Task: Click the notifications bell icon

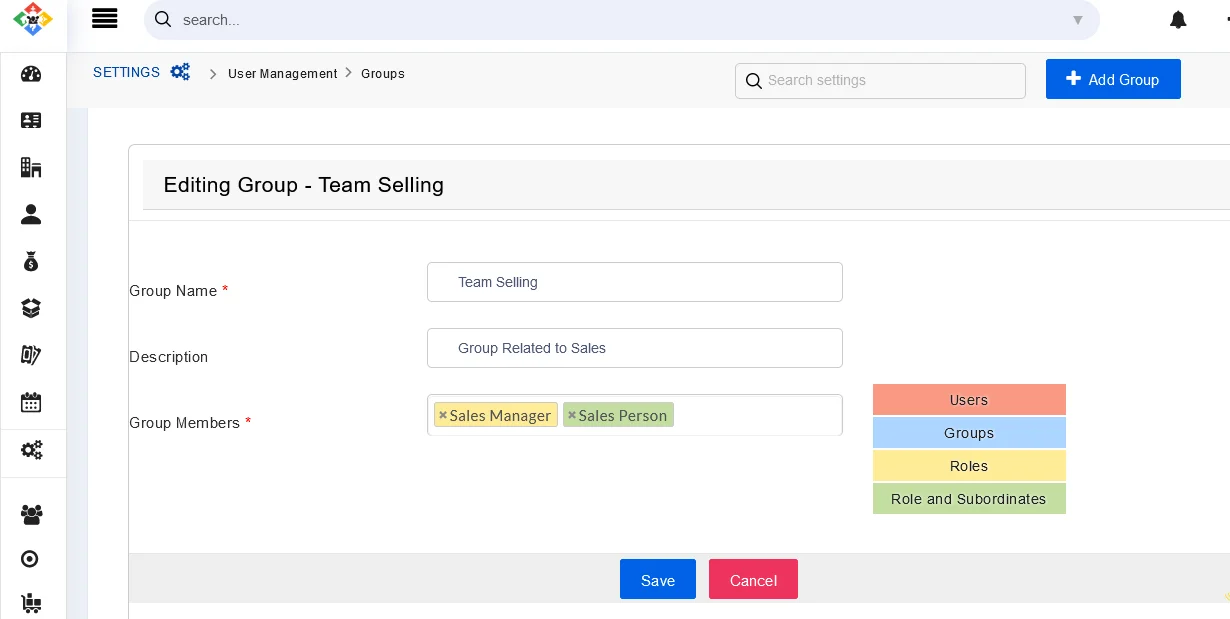Action: tap(1178, 20)
